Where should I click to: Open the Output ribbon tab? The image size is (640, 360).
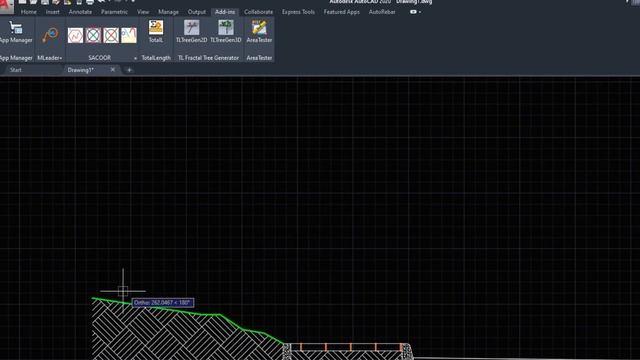click(197, 12)
